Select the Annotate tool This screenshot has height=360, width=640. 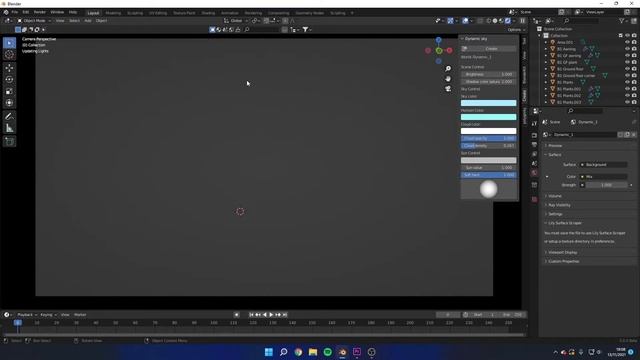[9, 117]
